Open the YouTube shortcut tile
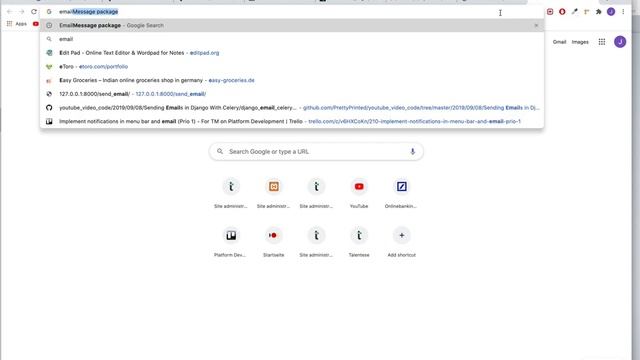Viewport: 640px width, 360px height. (x=359, y=193)
